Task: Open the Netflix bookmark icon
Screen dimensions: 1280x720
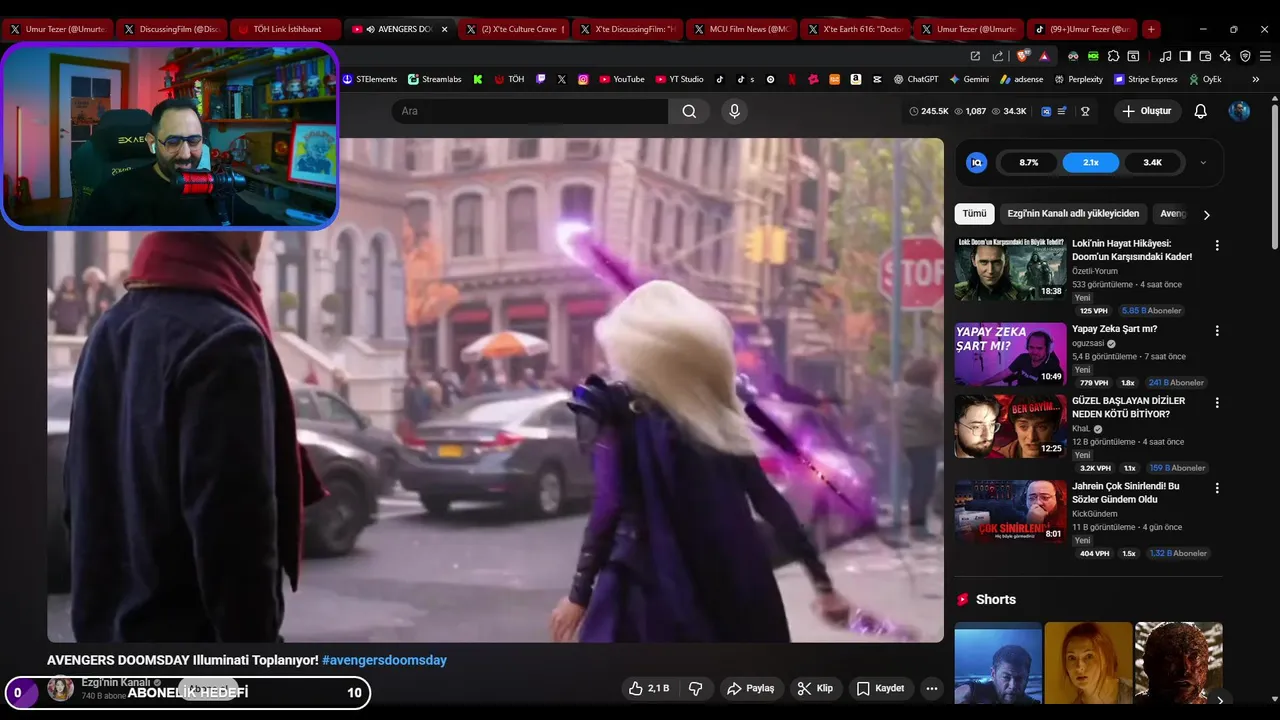Action: (792, 79)
